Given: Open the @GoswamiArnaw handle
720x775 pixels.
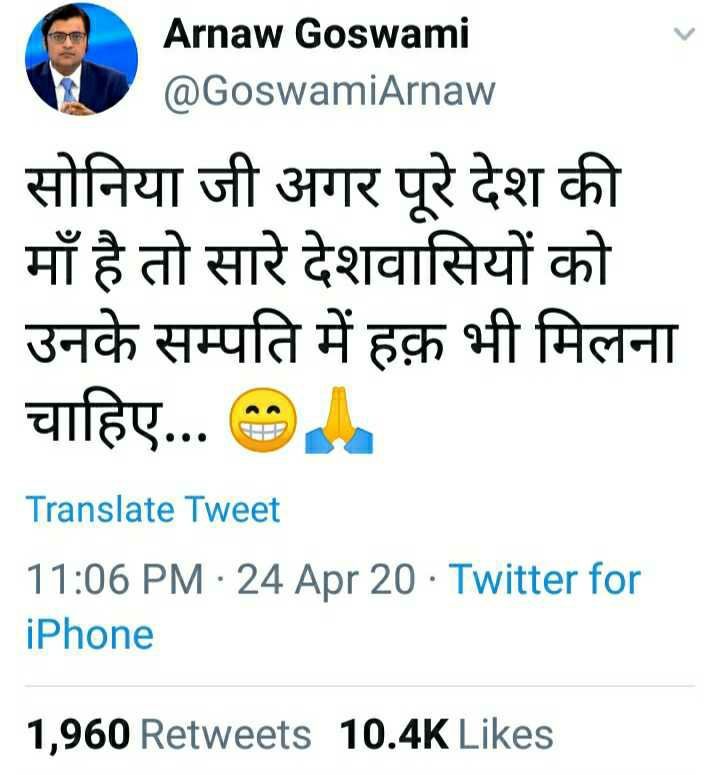Looking at the screenshot, I should click(x=329, y=91).
